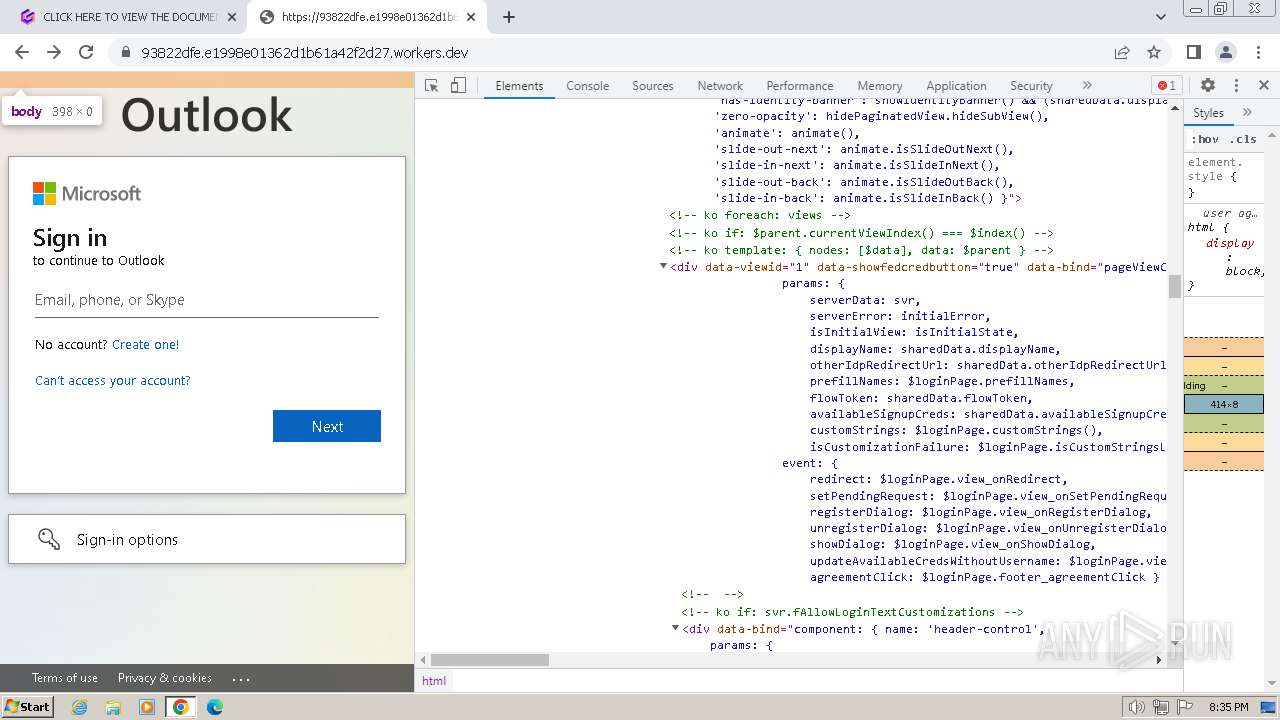1280x720 pixels.
Task: Open the Memory tab
Action: click(x=880, y=86)
